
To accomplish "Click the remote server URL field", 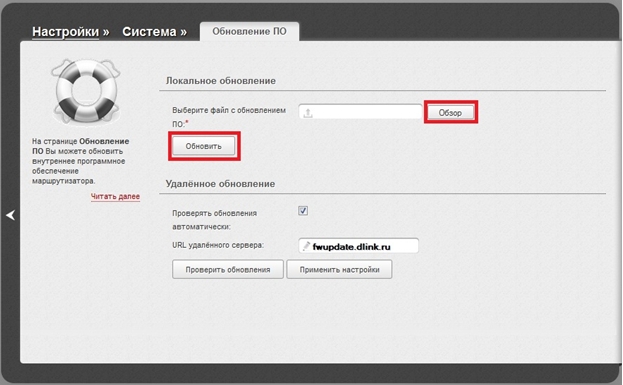I will point(358,246).
